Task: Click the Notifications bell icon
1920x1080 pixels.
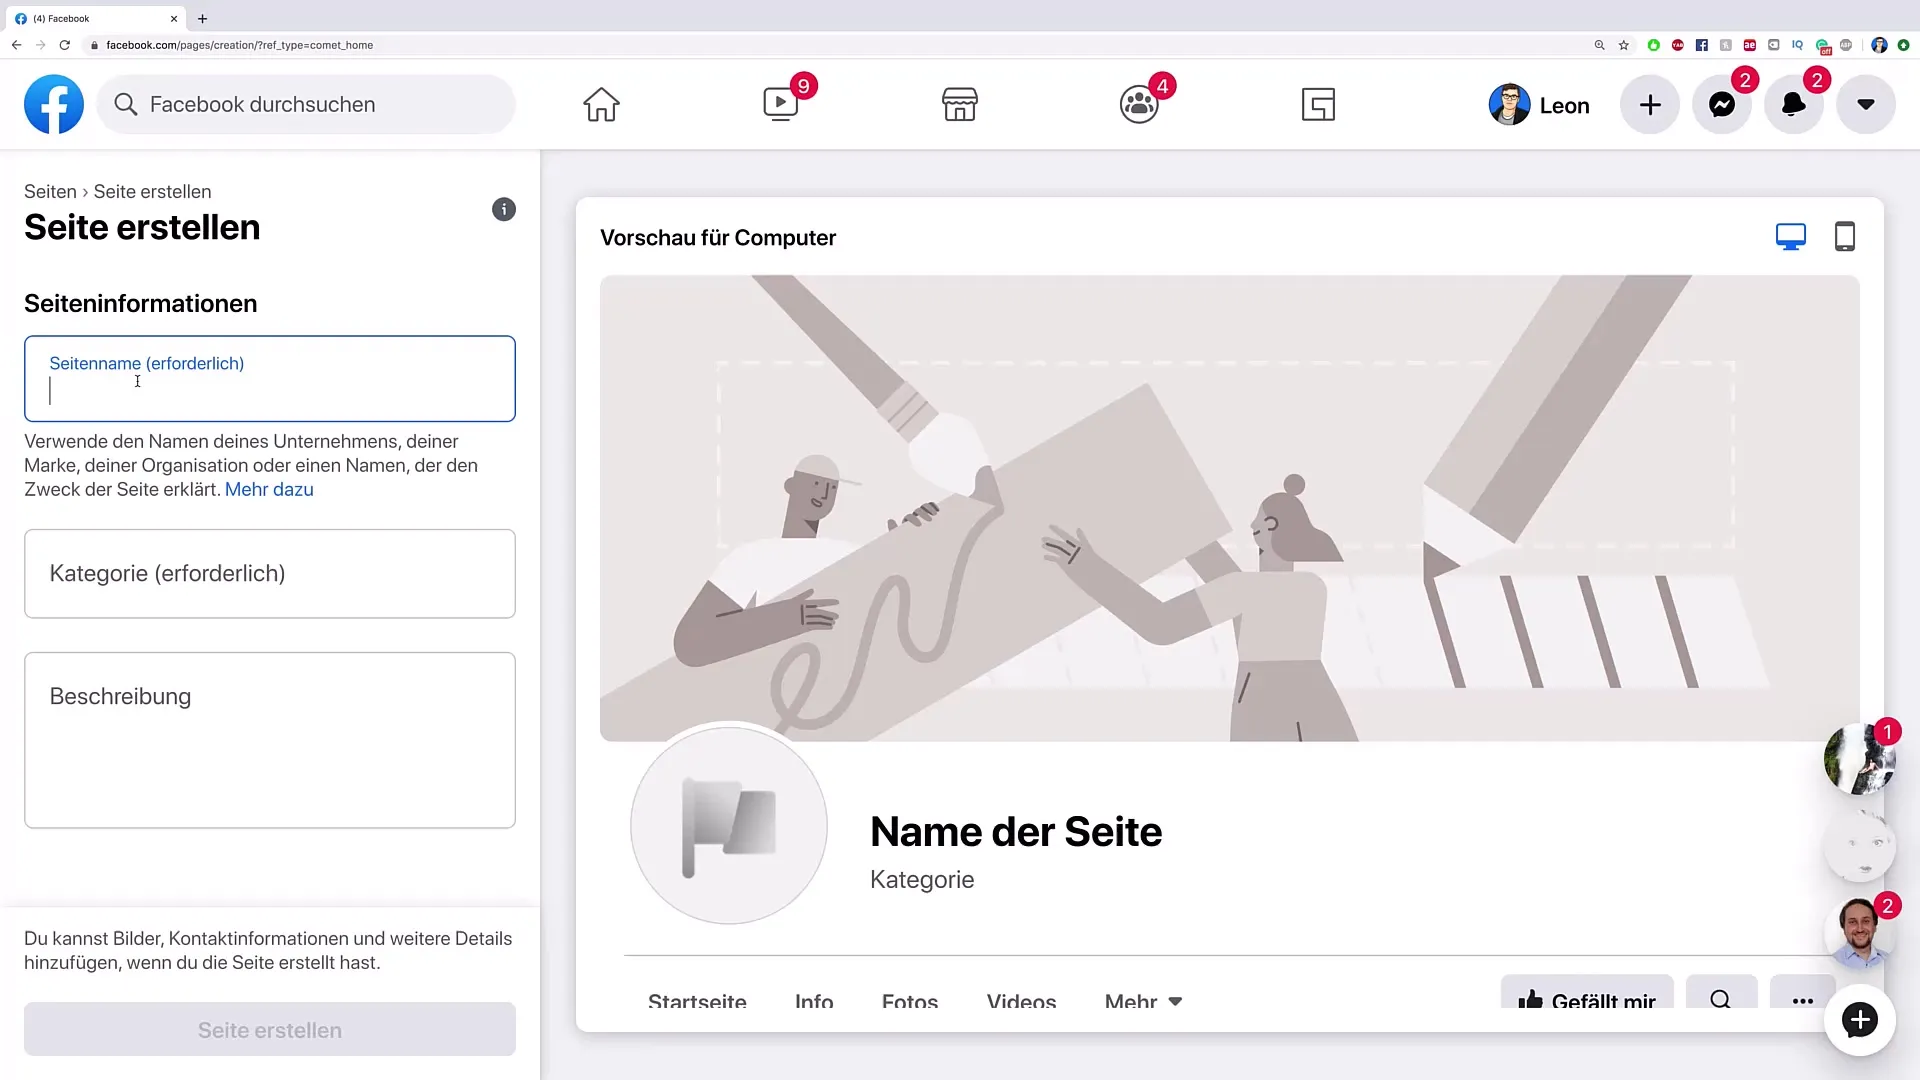Action: [x=1793, y=104]
